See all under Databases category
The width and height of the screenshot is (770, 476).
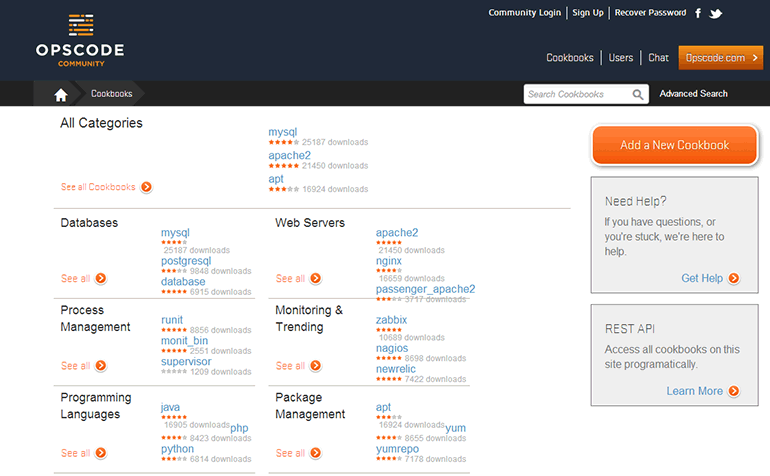coord(83,279)
